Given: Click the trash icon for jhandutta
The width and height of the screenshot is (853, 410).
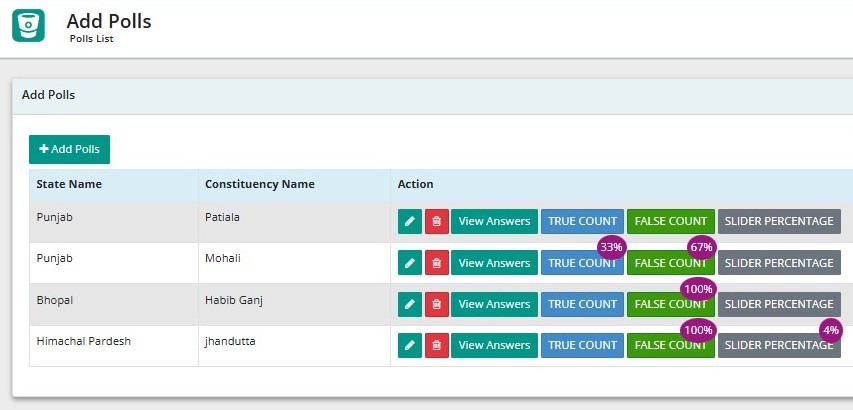Looking at the screenshot, I should click(437, 345).
